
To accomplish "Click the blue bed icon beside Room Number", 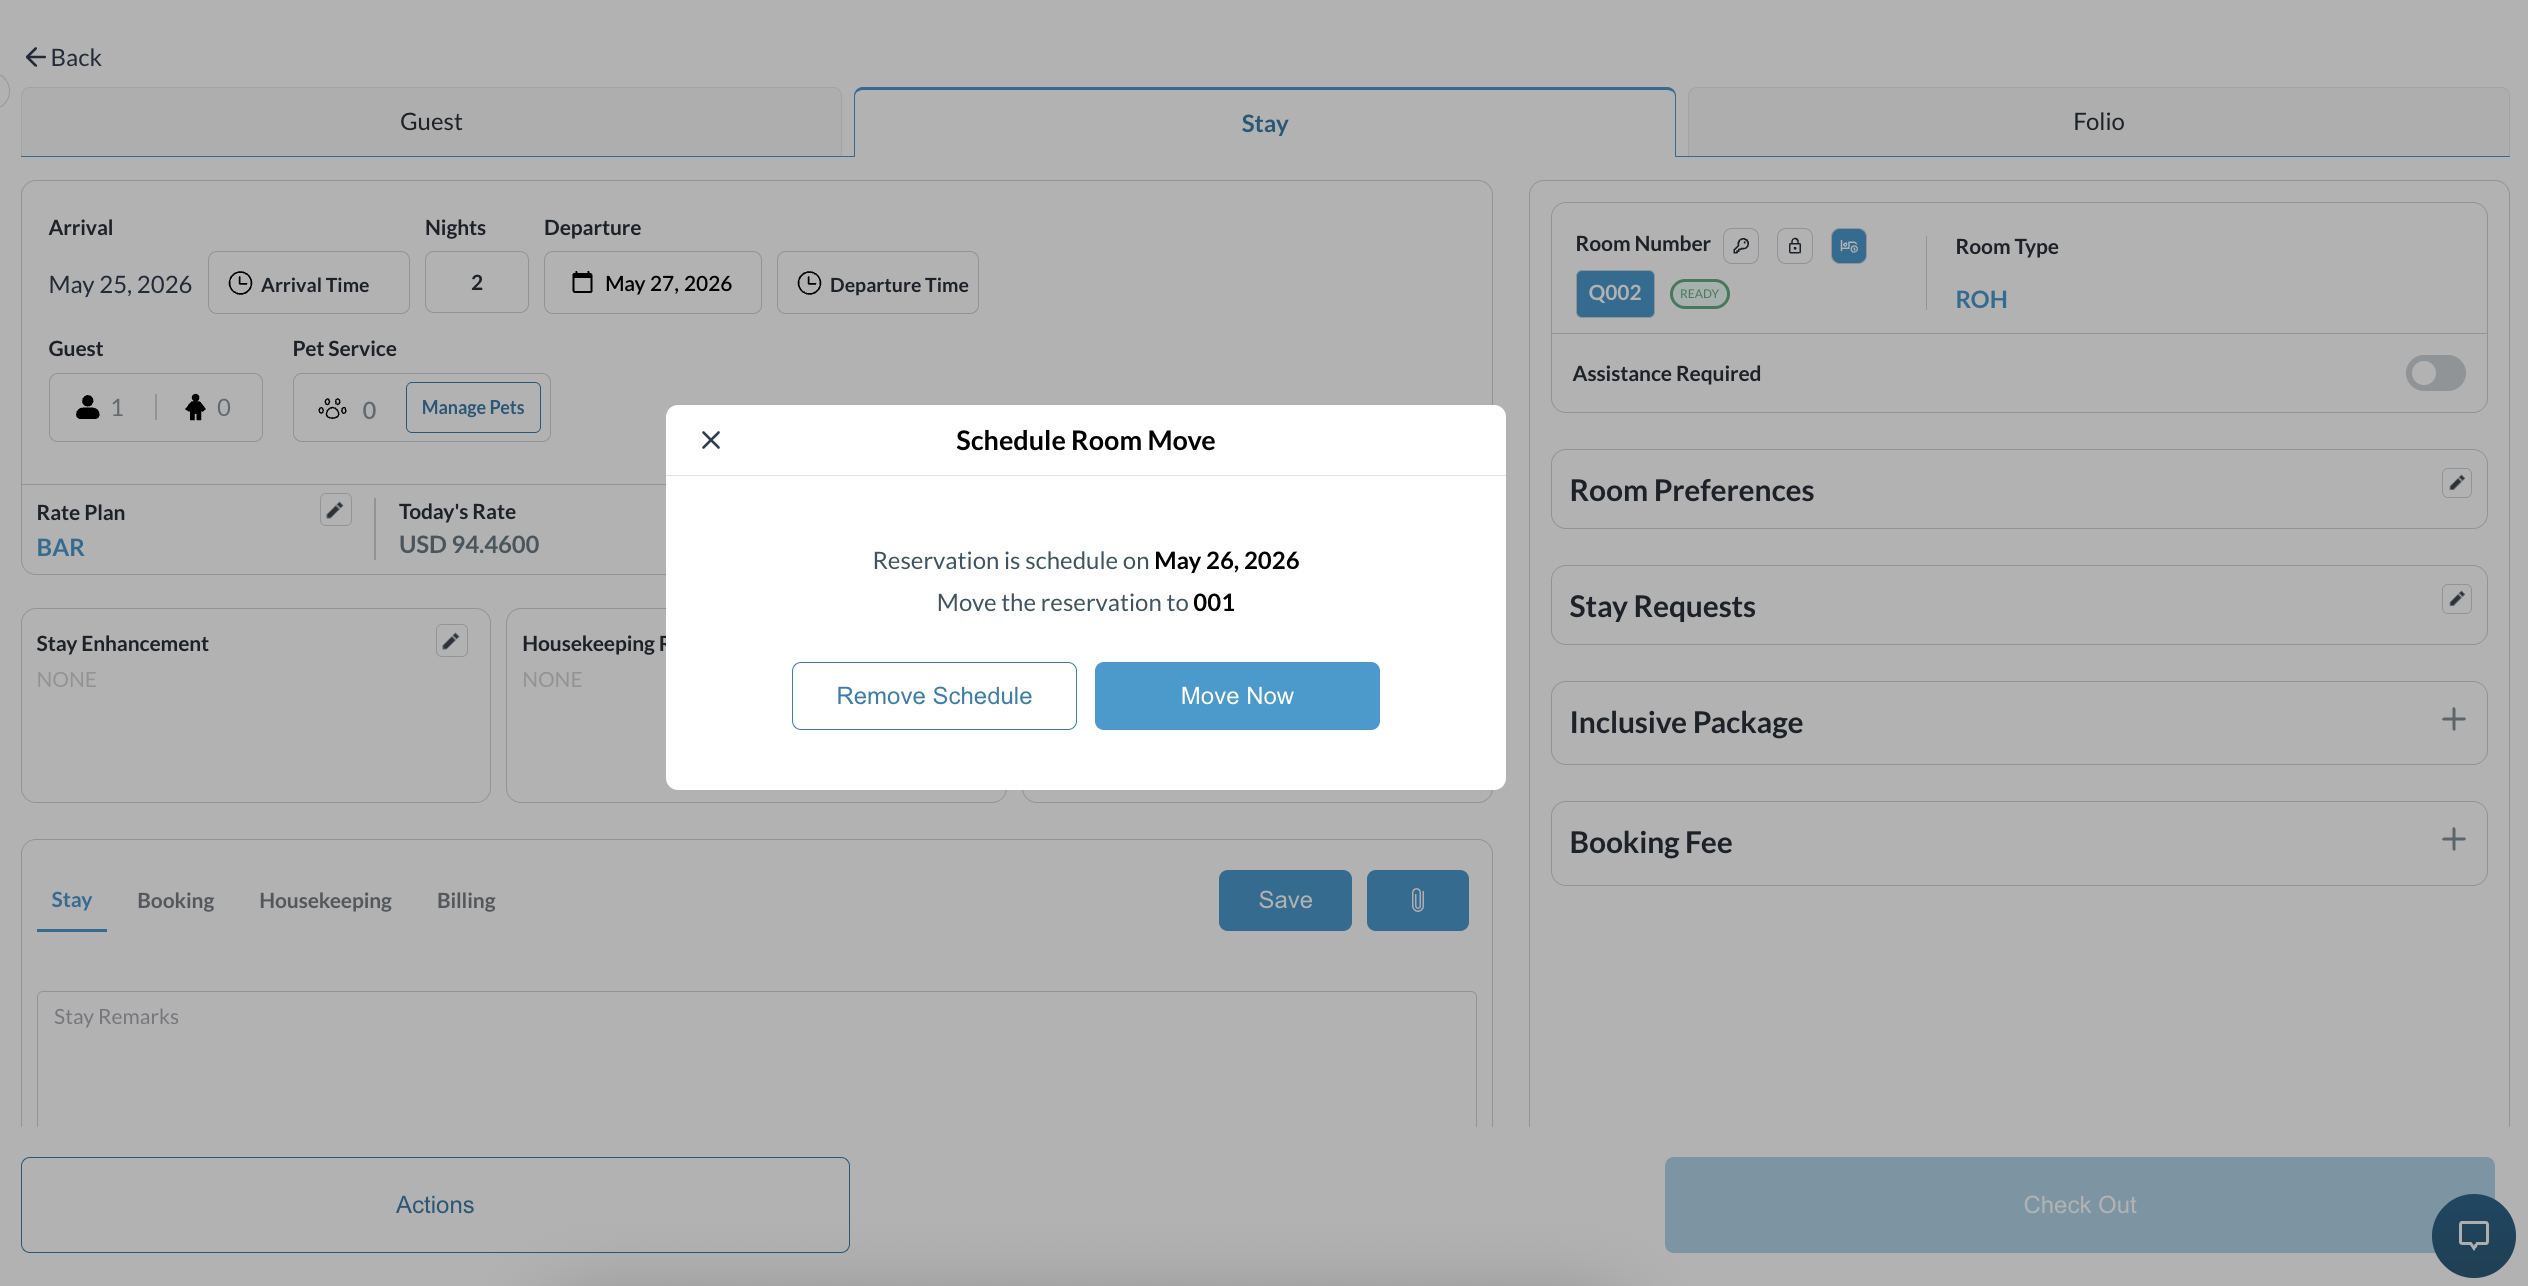I will [x=1849, y=246].
